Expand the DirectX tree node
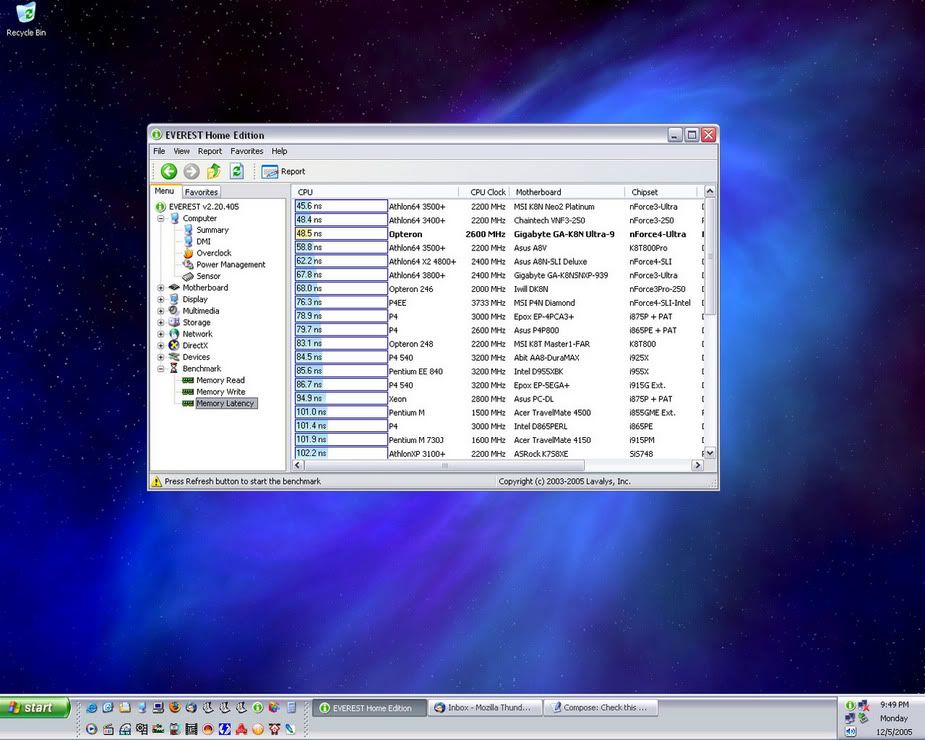925x740 pixels. [161, 346]
